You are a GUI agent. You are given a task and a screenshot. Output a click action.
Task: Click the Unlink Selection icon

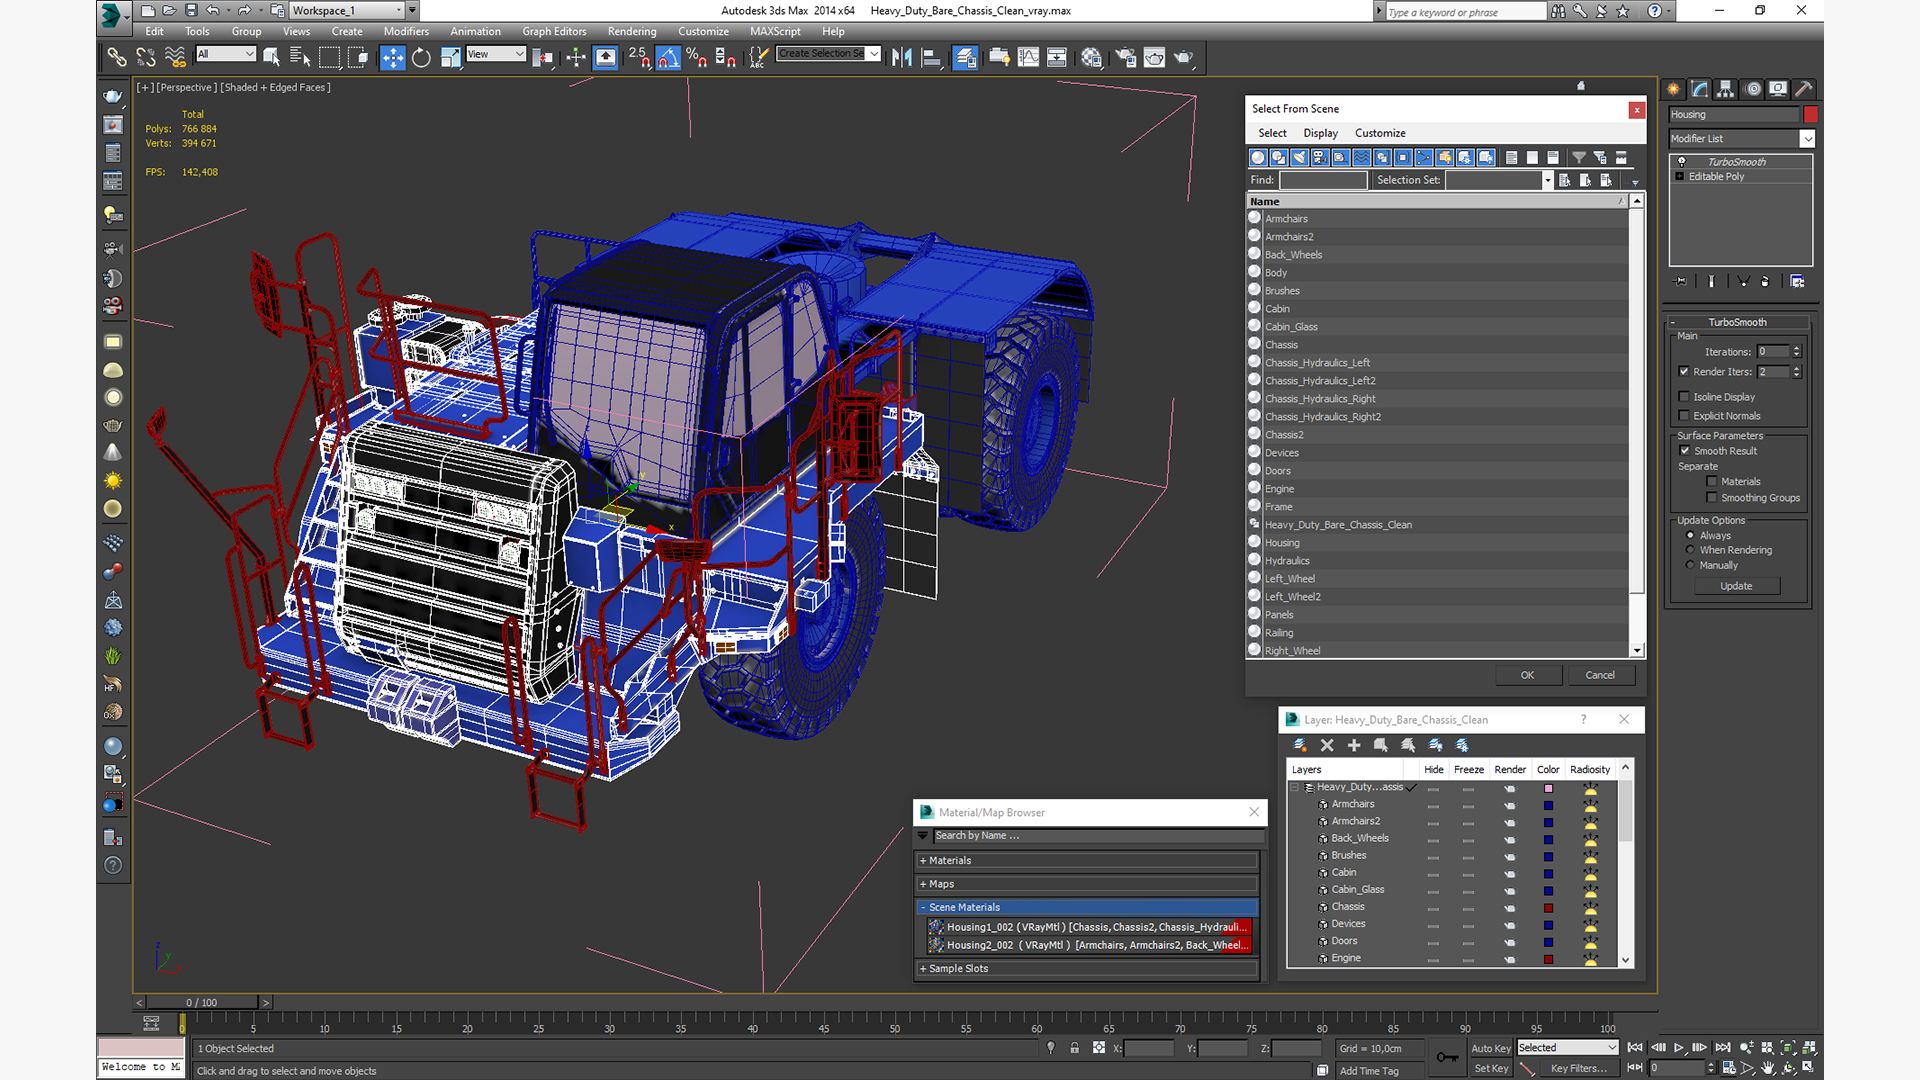pos(146,58)
